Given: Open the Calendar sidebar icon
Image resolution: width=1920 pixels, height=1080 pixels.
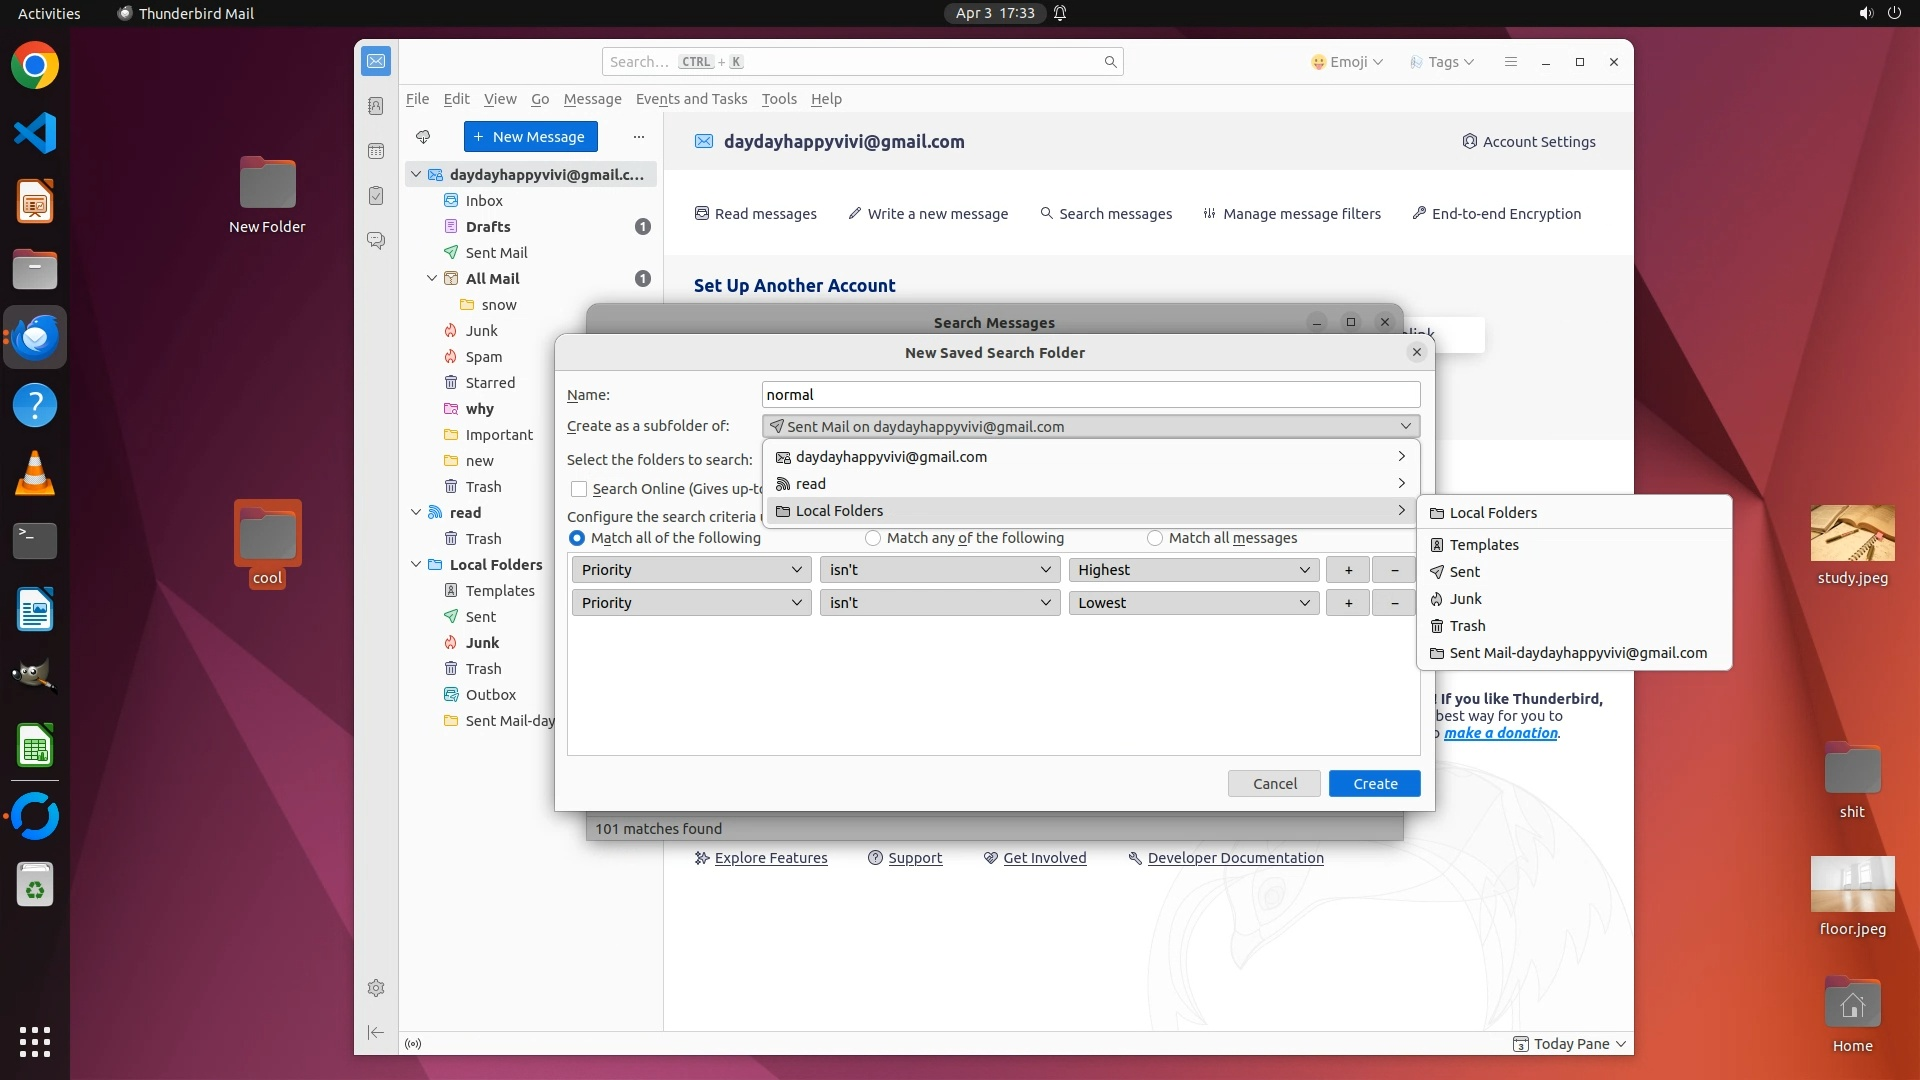Looking at the screenshot, I should tap(376, 151).
